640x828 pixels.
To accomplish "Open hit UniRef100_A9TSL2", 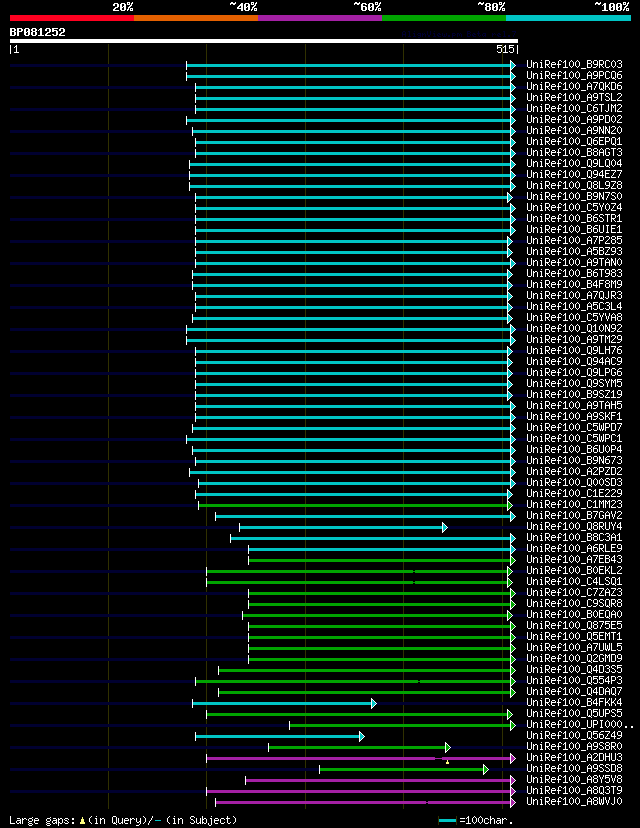I will (574, 97).
